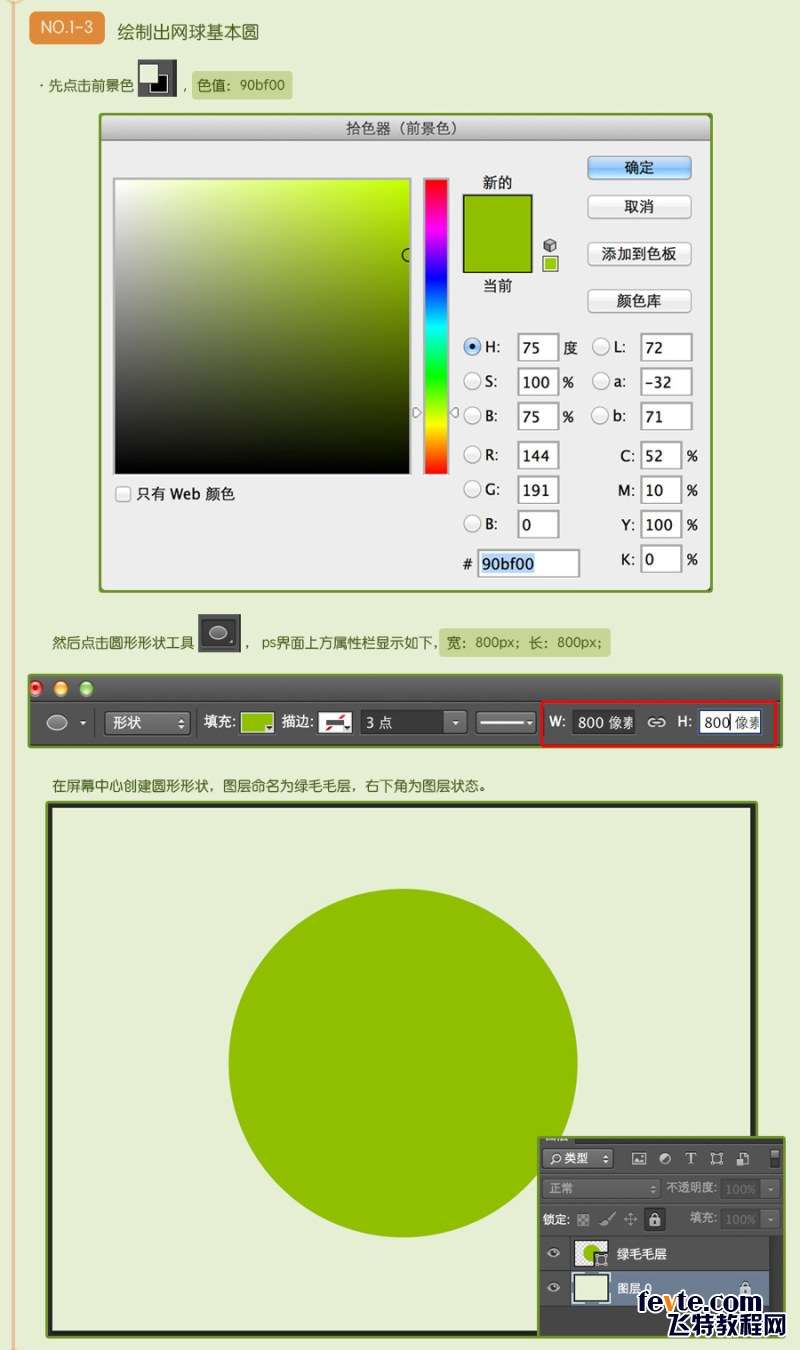Click the rainbow hue slider strip
Screen dimensions: 800x1350
click(x=436, y=326)
